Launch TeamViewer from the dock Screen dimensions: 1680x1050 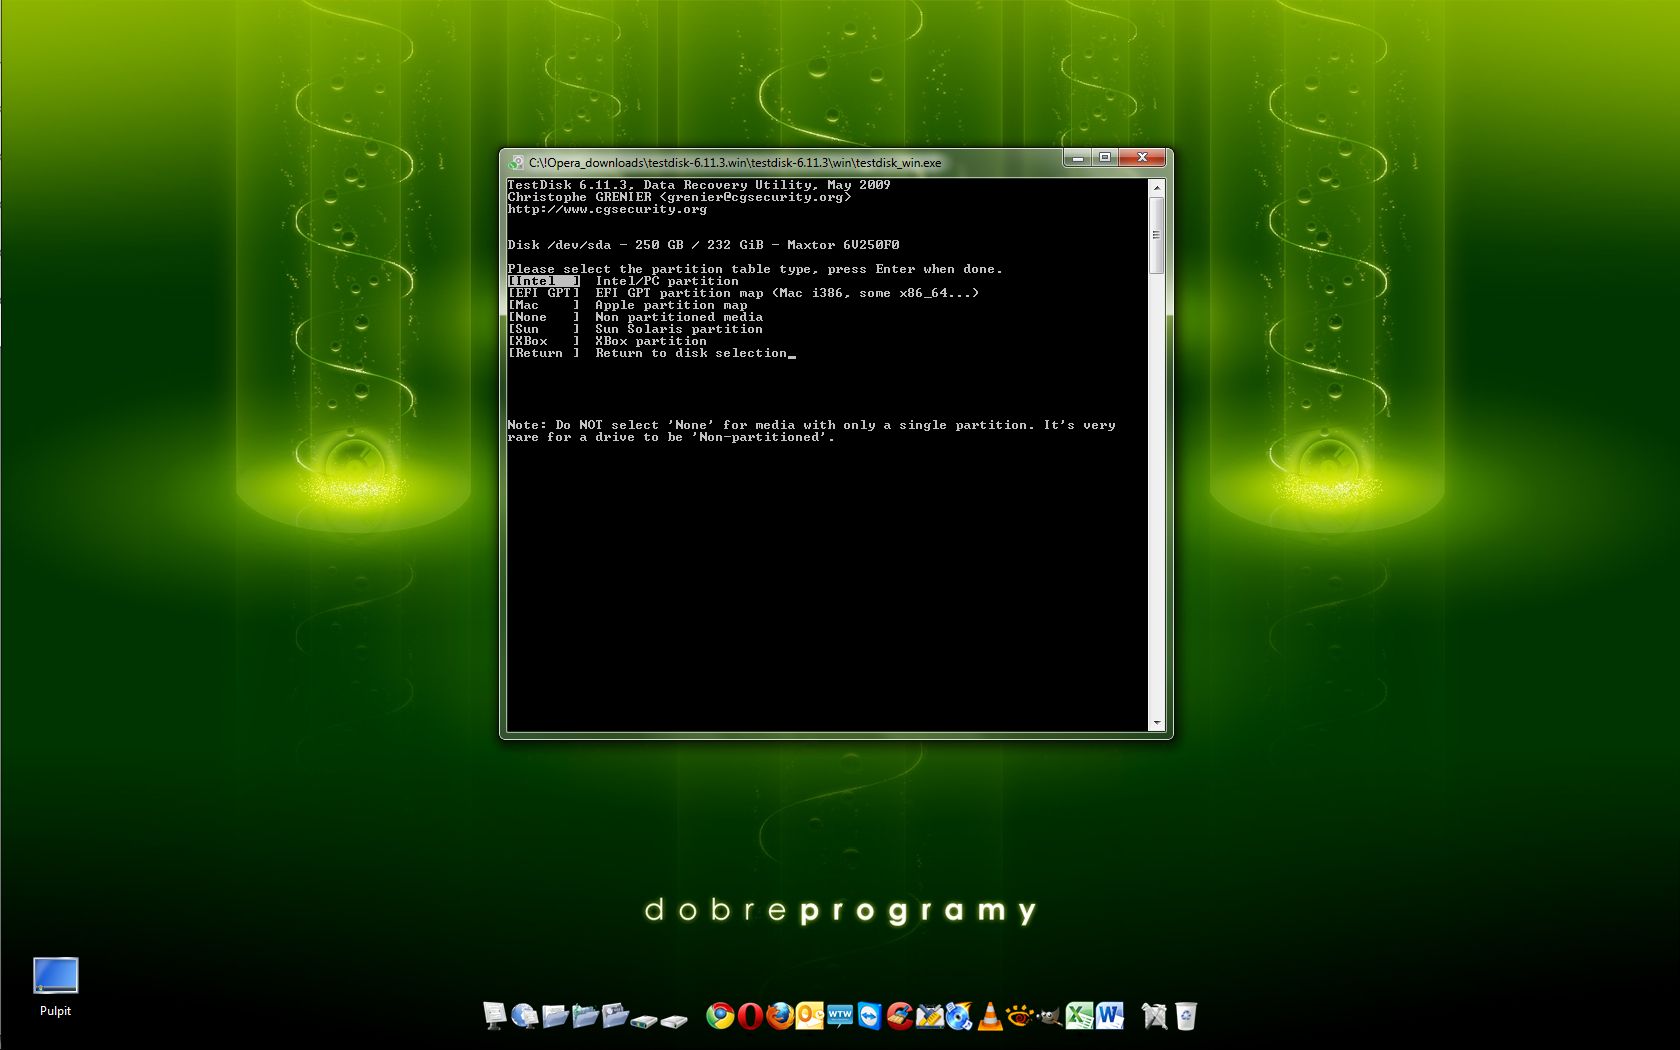tap(869, 1016)
